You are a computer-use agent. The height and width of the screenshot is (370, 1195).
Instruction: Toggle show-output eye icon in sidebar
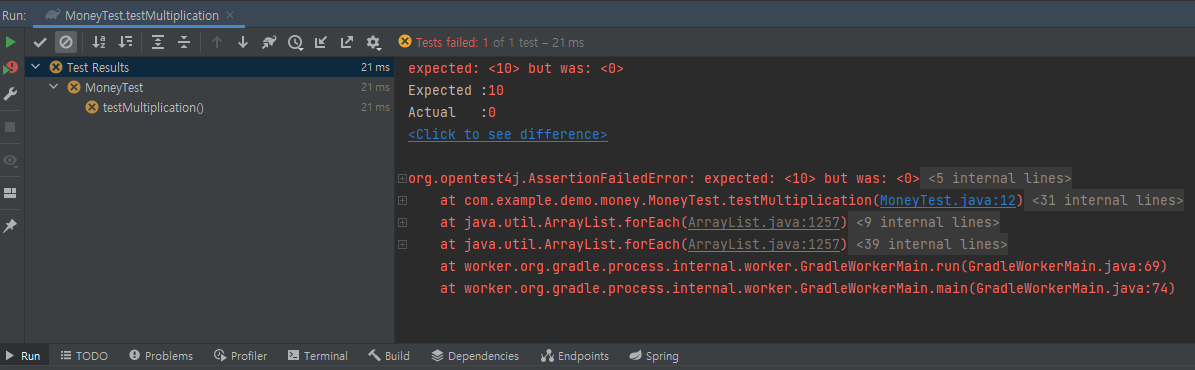(11, 160)
